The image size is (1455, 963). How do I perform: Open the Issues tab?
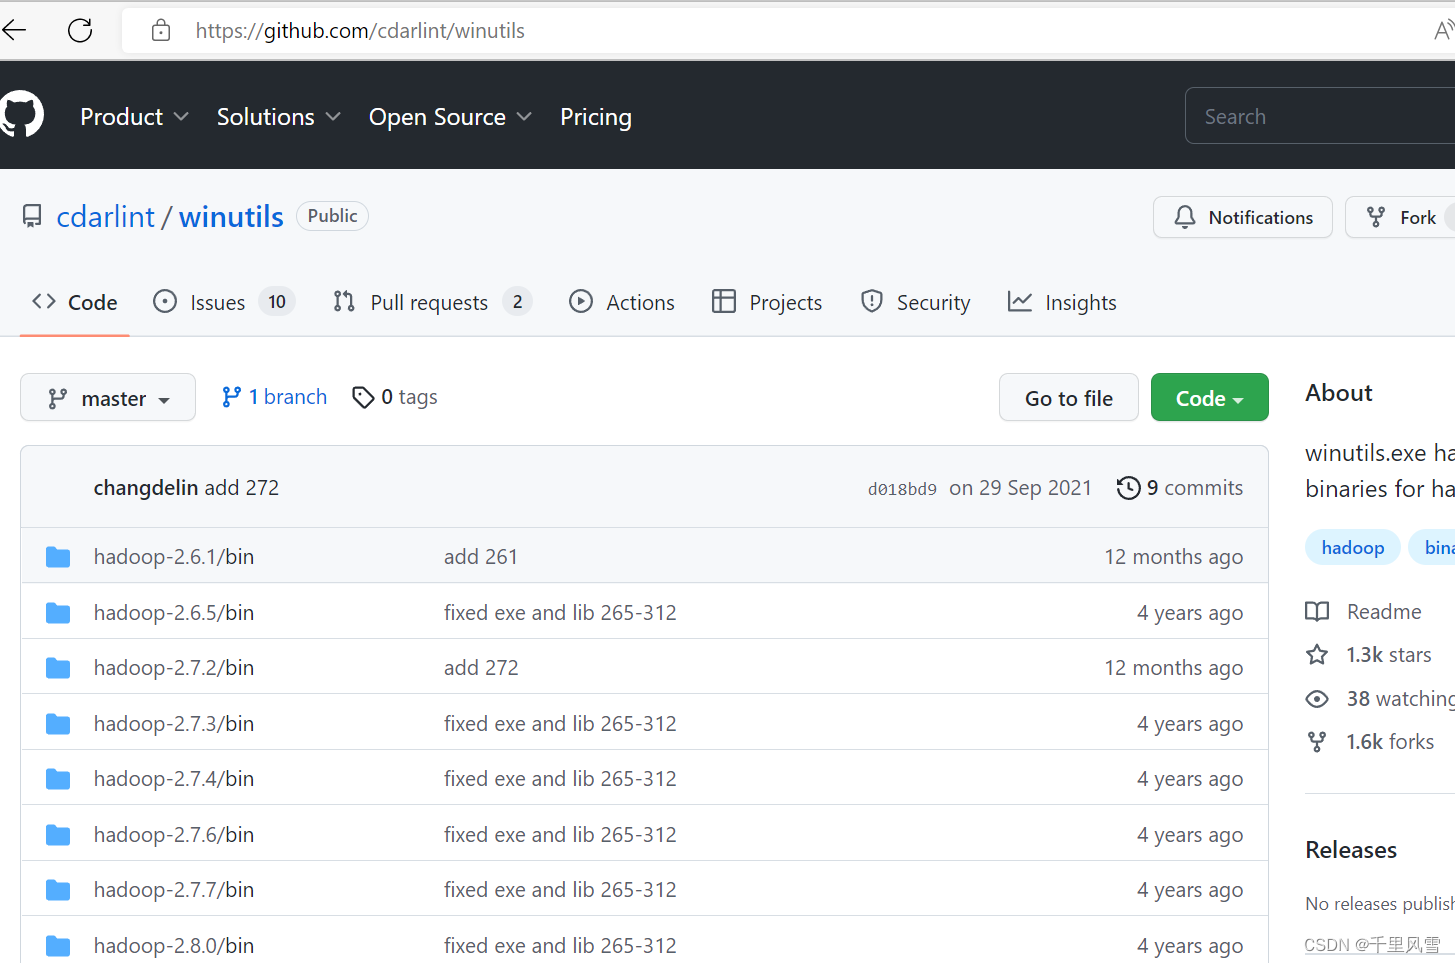223,302
